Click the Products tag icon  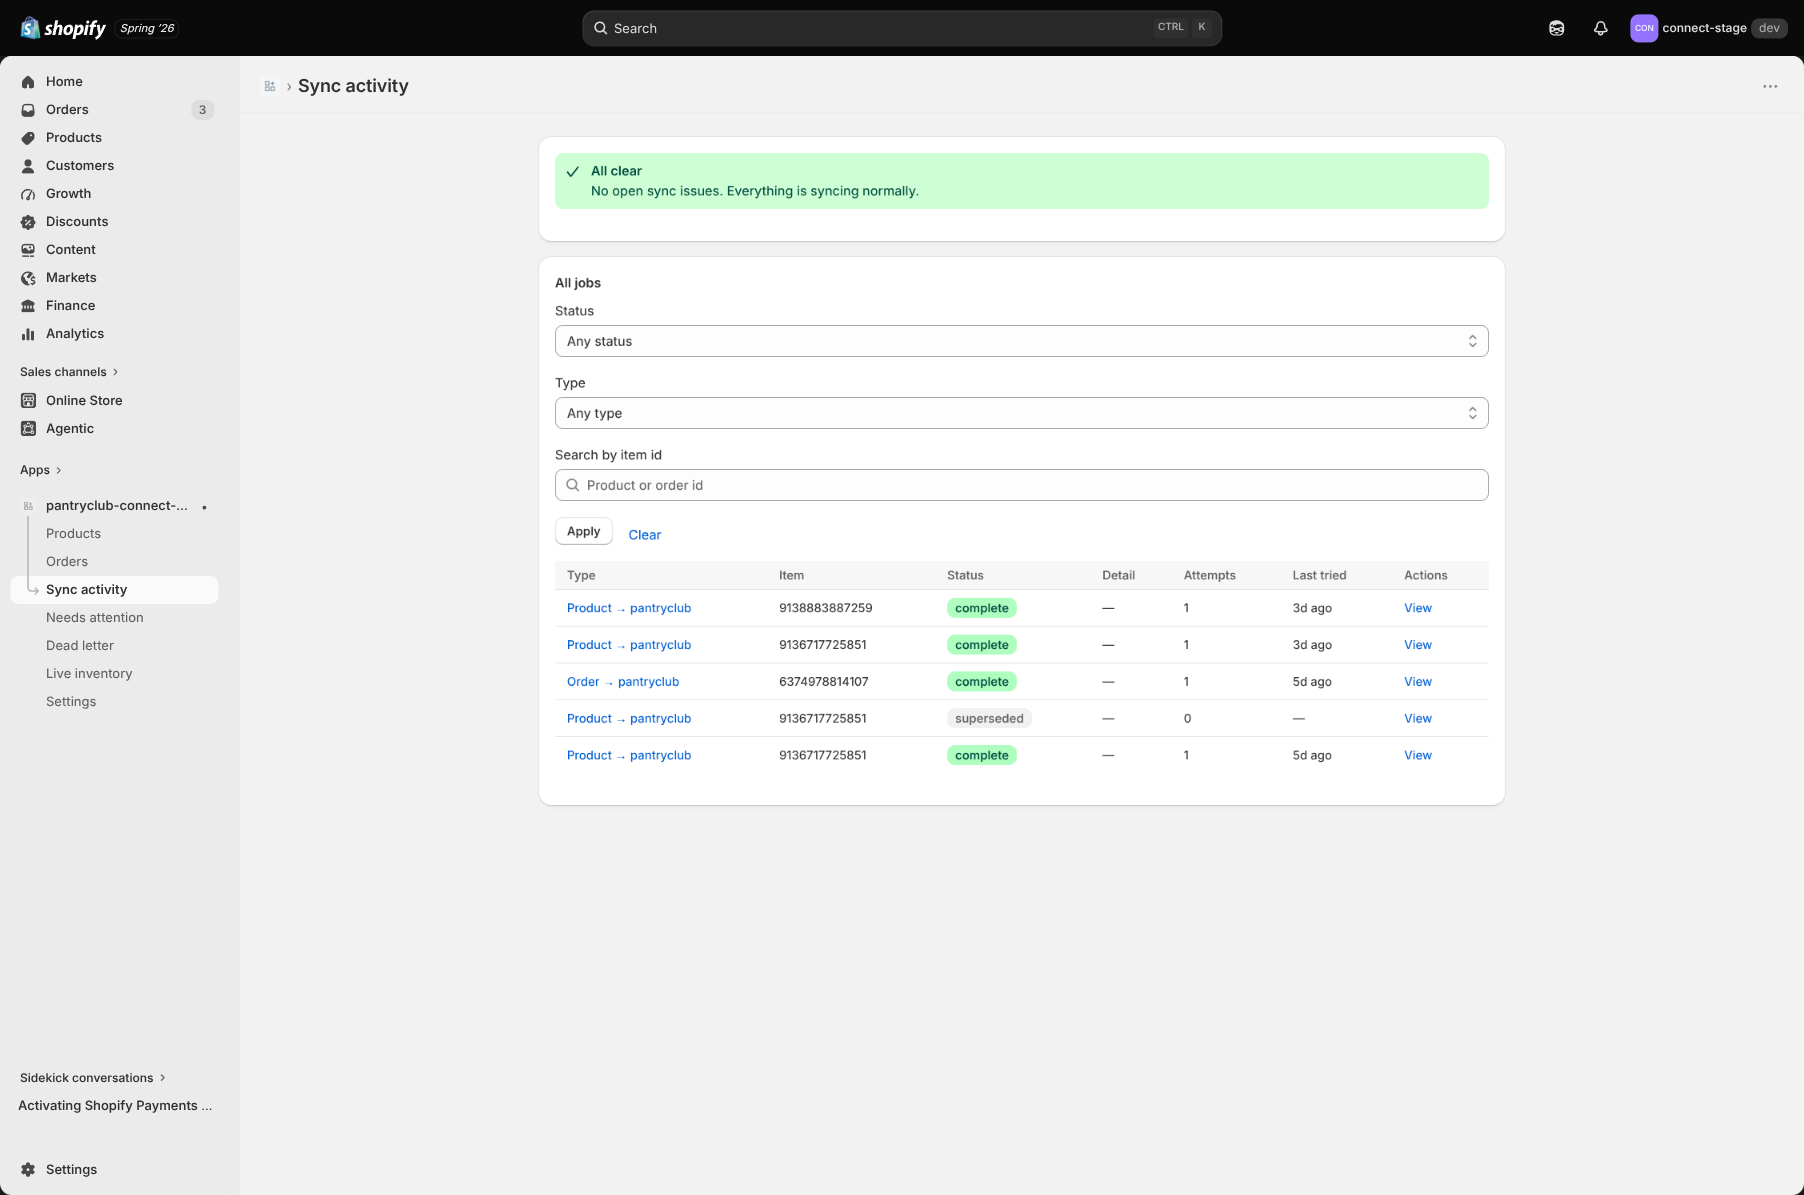(x=28, y=138)
